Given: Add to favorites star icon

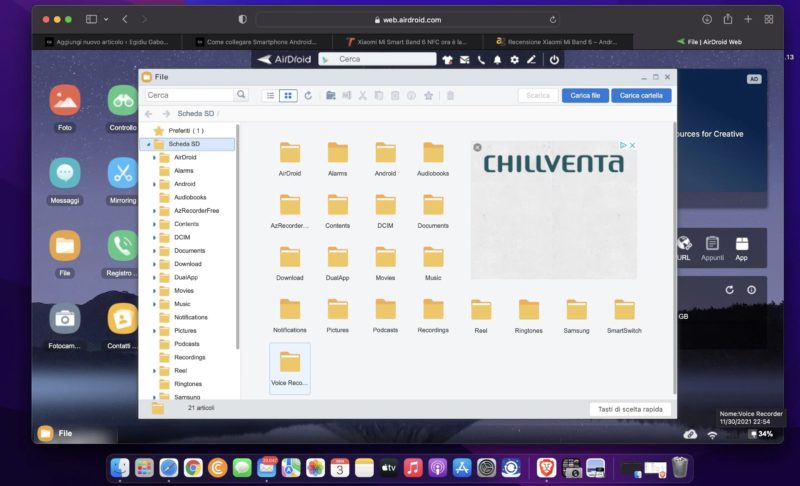Looking at the screenshot, I should coord(428,95).
